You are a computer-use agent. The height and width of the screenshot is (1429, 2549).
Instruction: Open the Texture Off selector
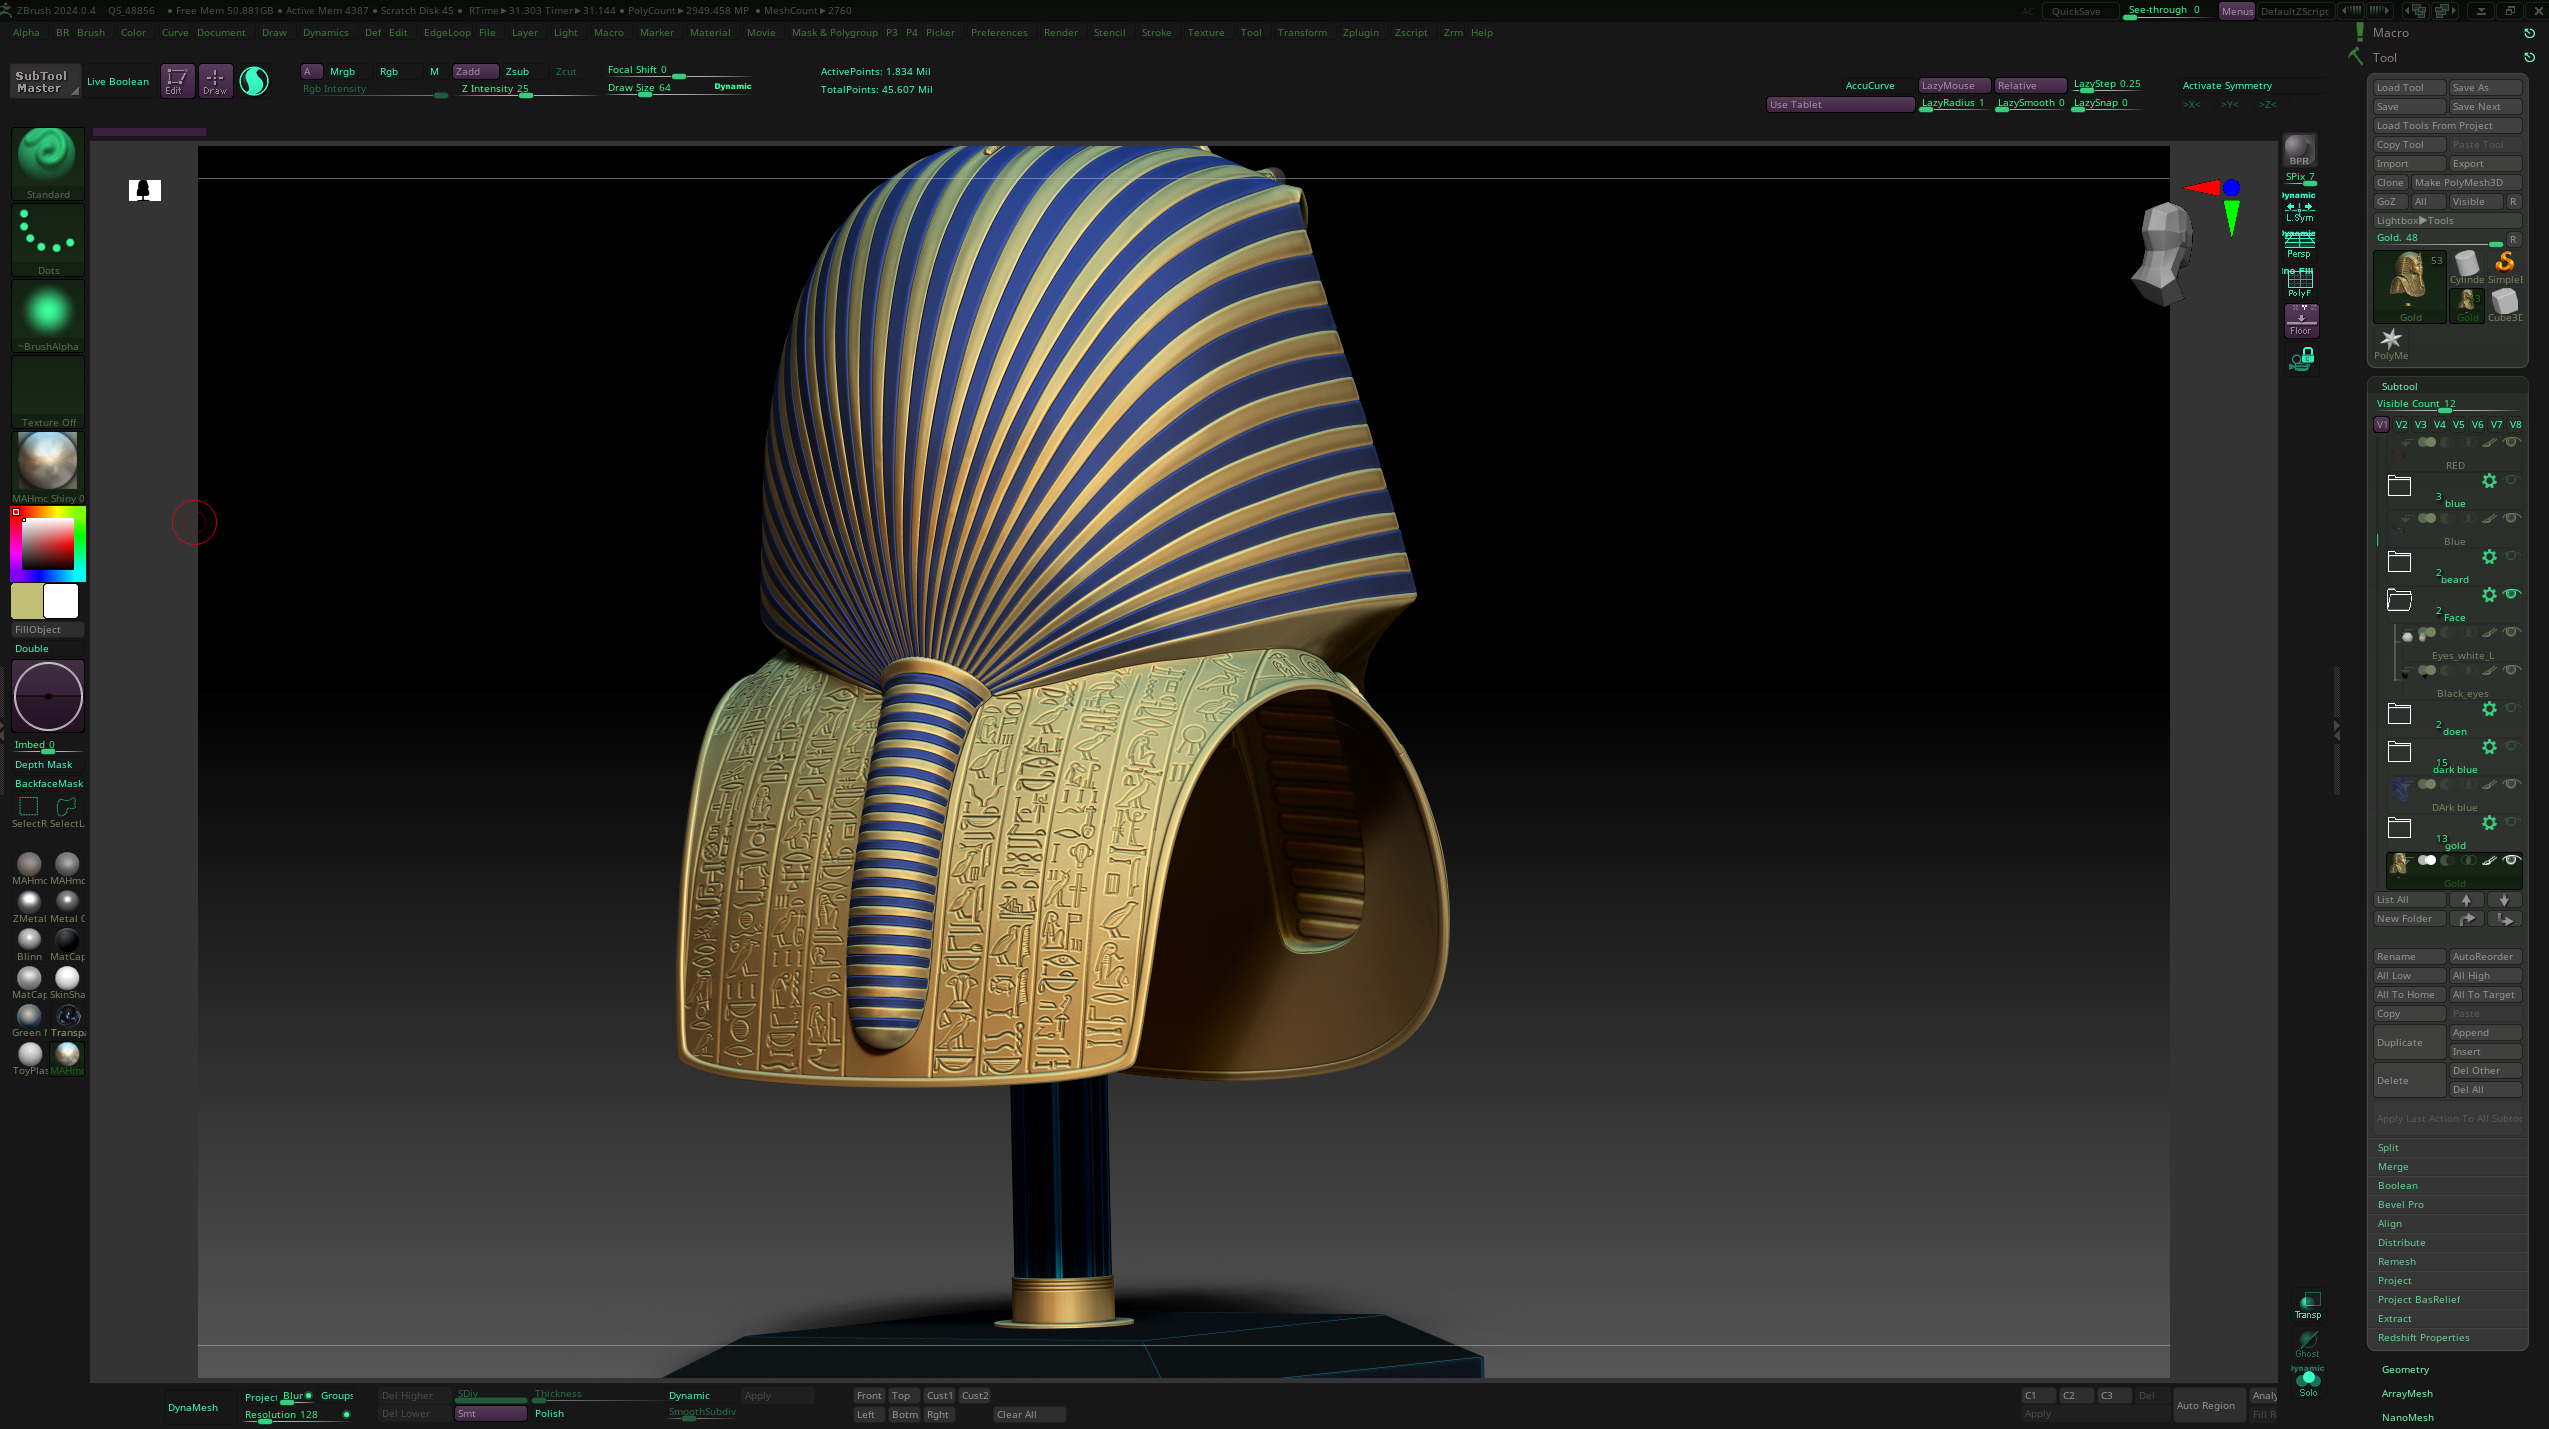coord(48,391)
